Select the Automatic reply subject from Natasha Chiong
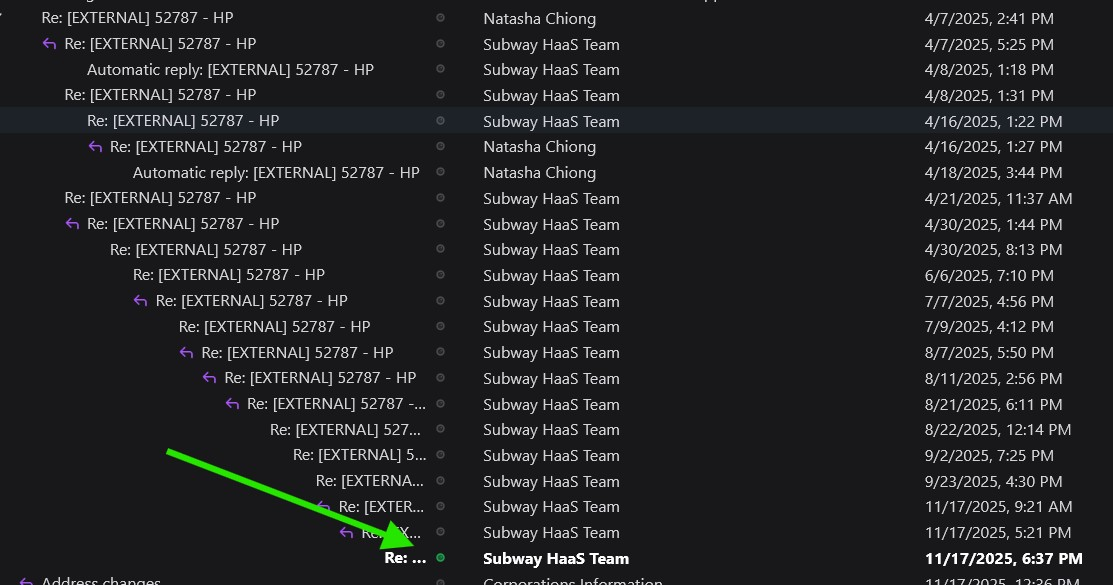This screenshot has height=585, width=1113. (x=276, y=173)
